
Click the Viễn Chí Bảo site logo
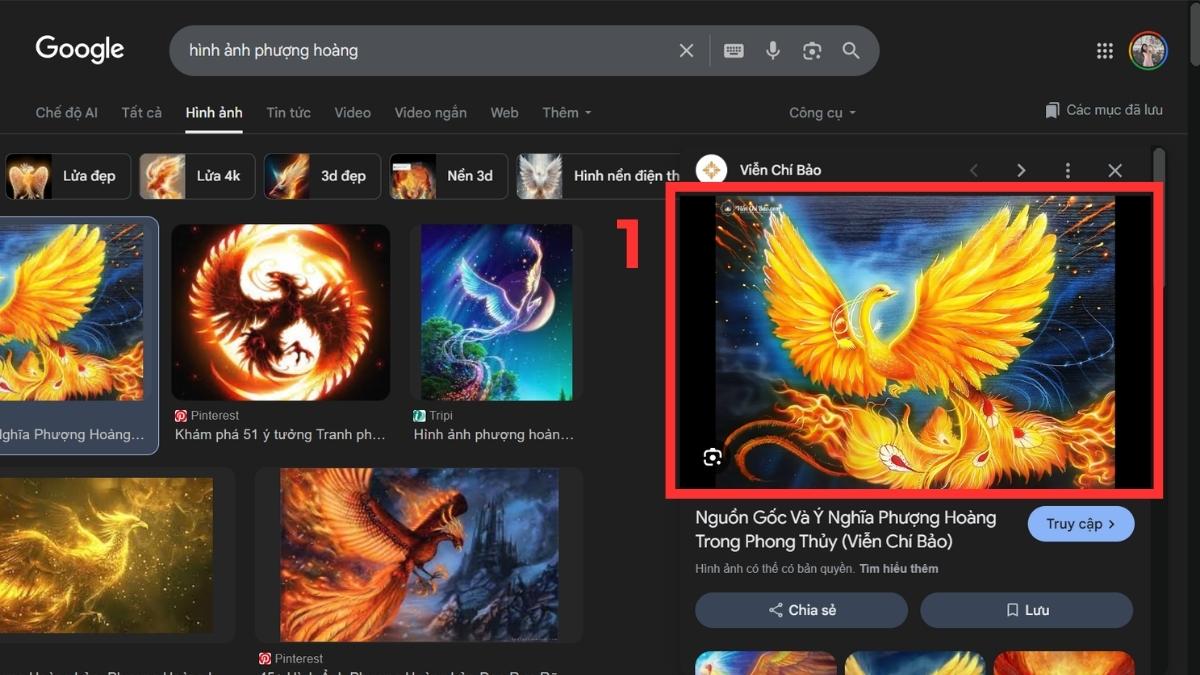coord(711,170)
